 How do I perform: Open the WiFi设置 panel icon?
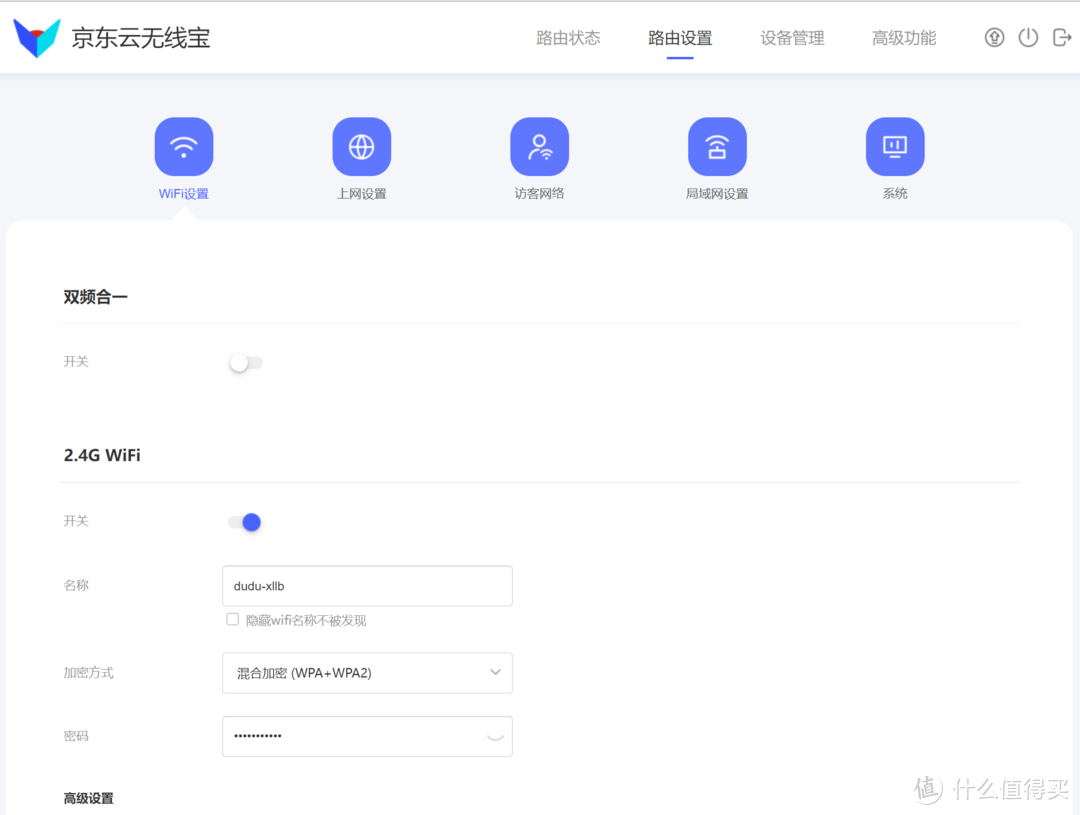click(183, 146)
